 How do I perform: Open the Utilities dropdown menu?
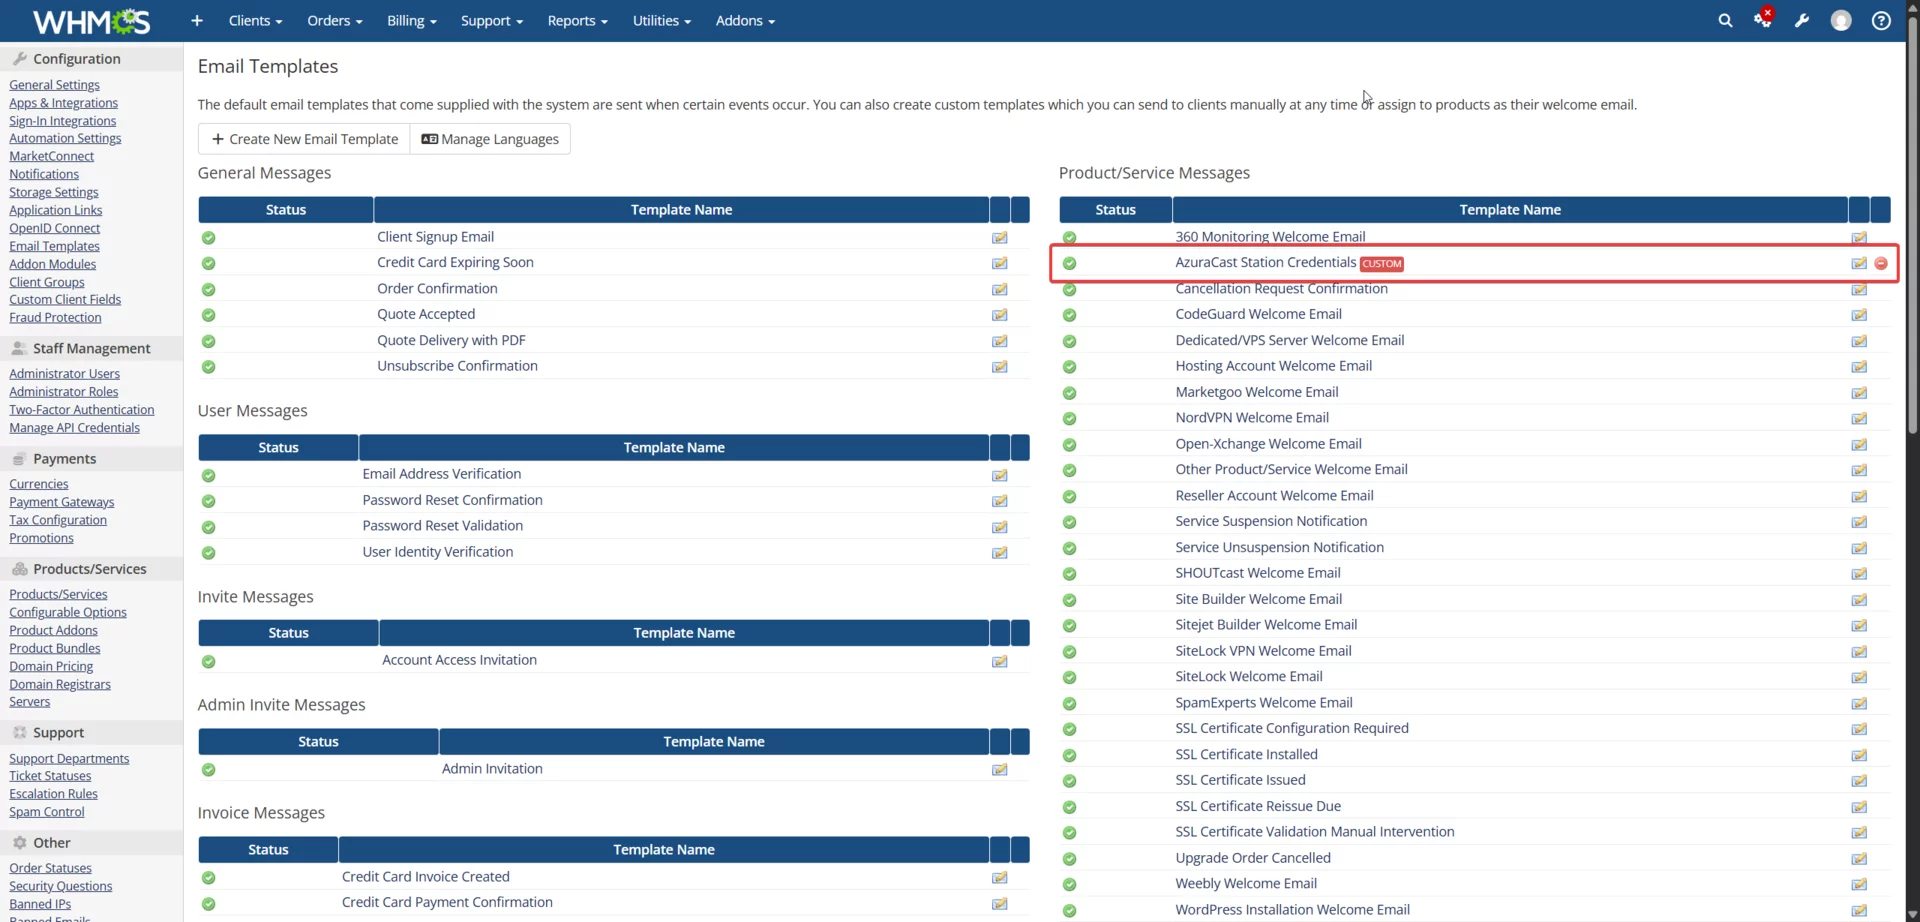click(661, 20)
